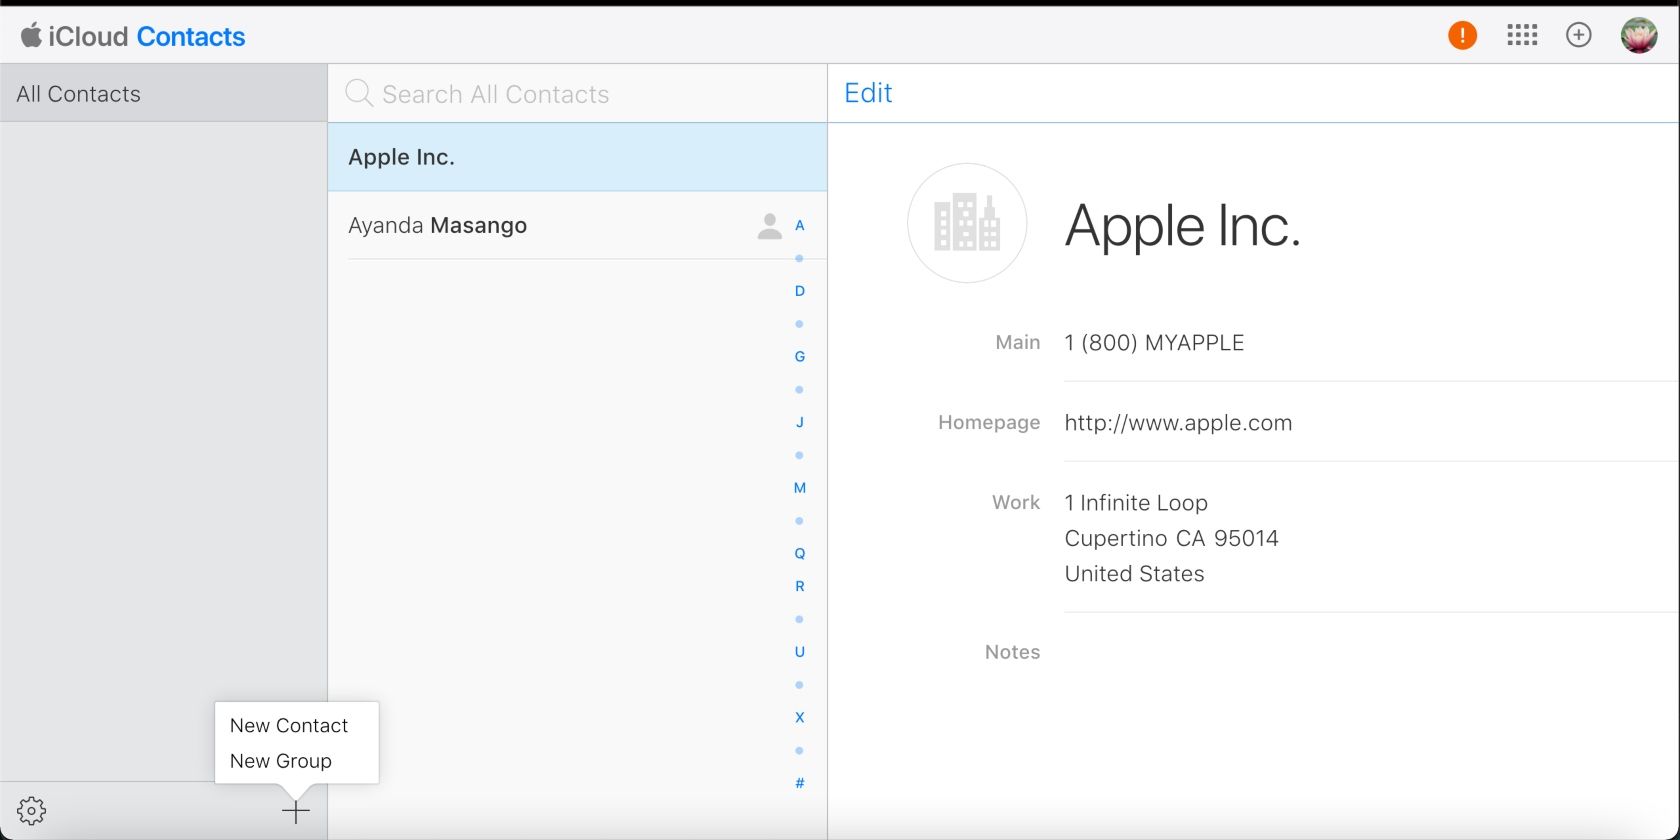Screen dimensions: 1680x840
Task: Select Ayanda Masango in contact list
Action: 577,226
